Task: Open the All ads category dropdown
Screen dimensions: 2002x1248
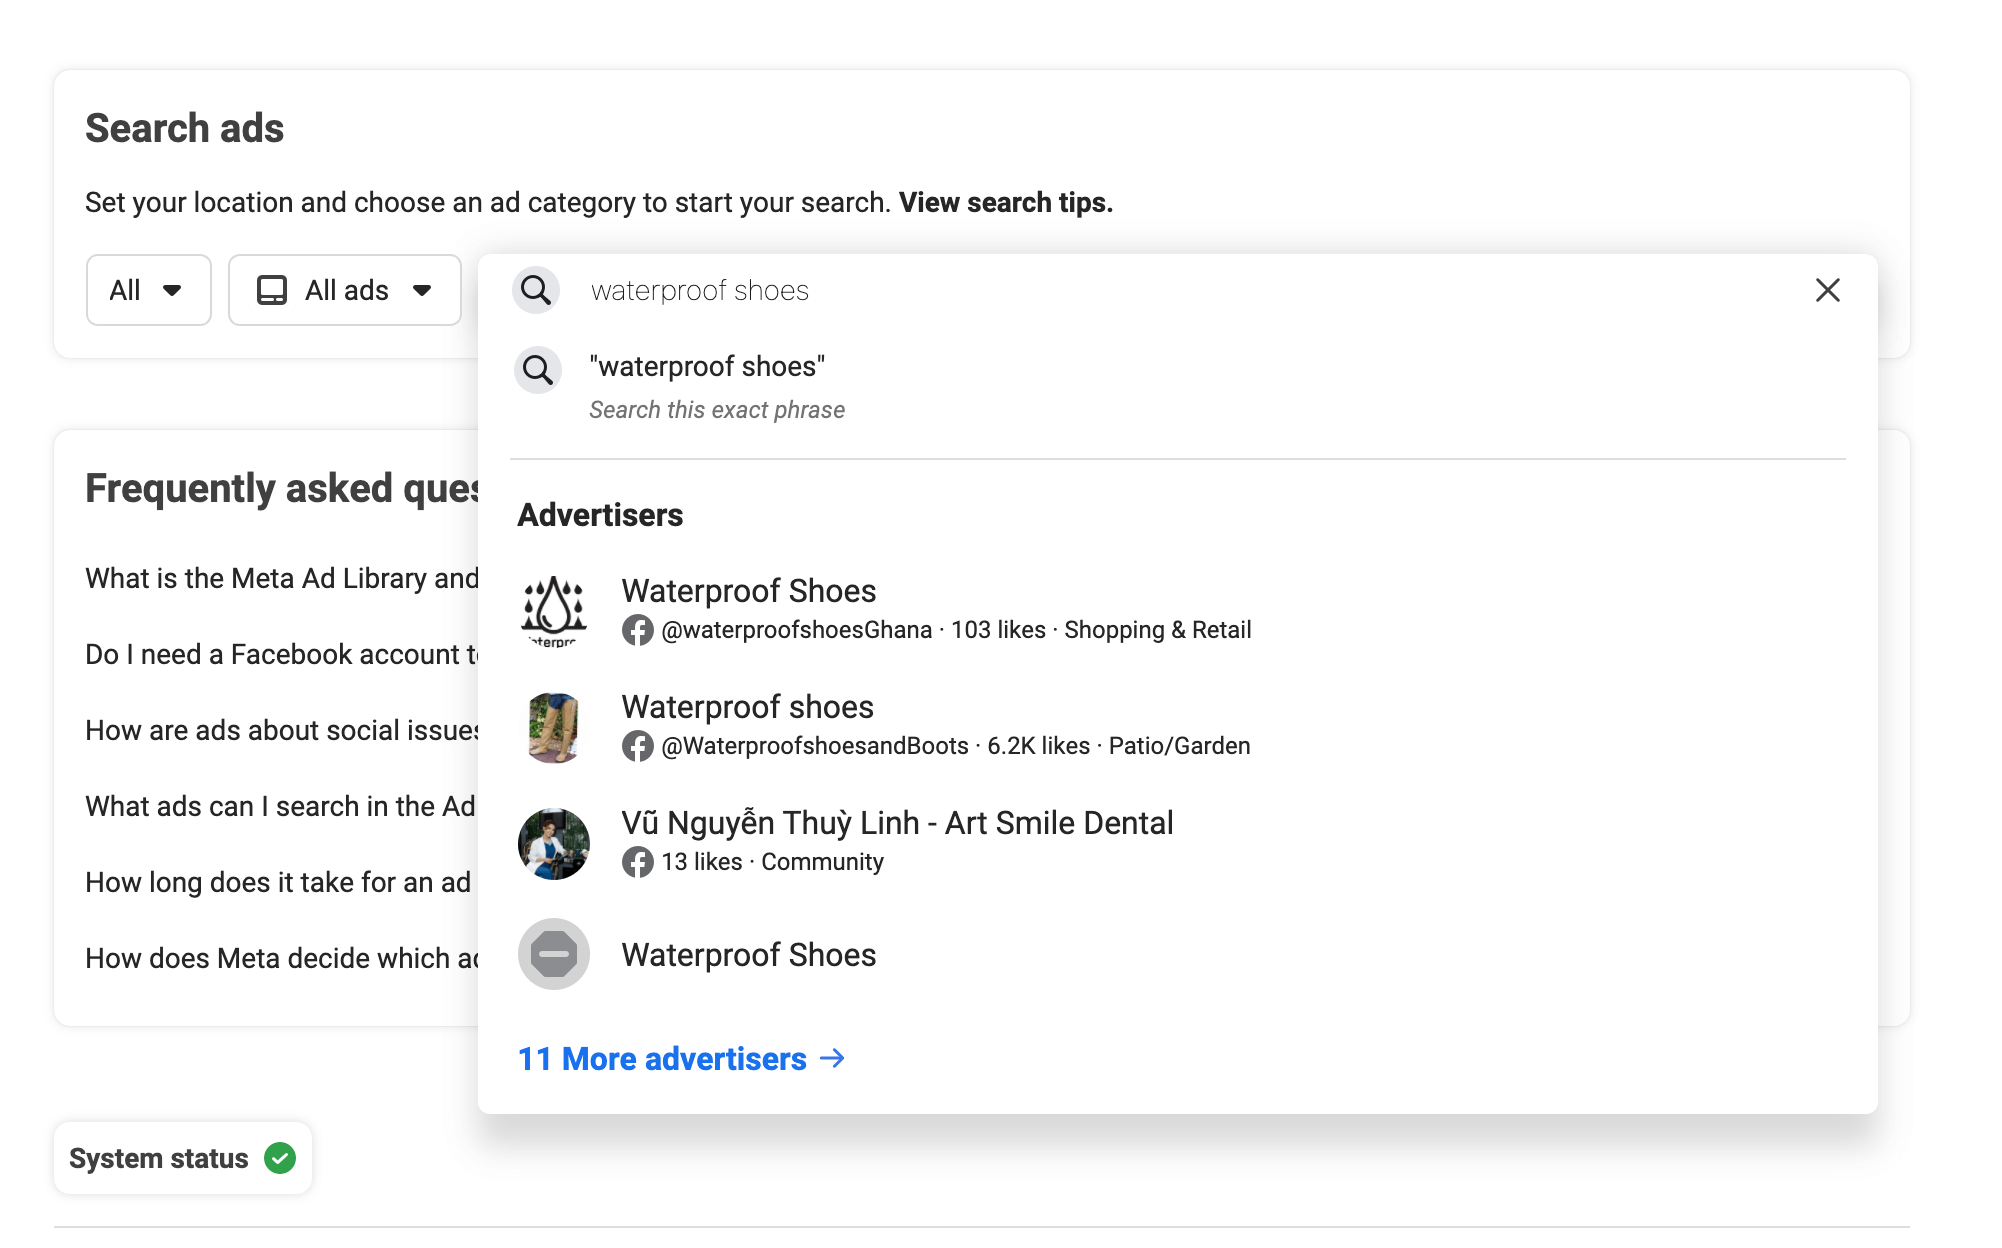Action: point(345,290)
